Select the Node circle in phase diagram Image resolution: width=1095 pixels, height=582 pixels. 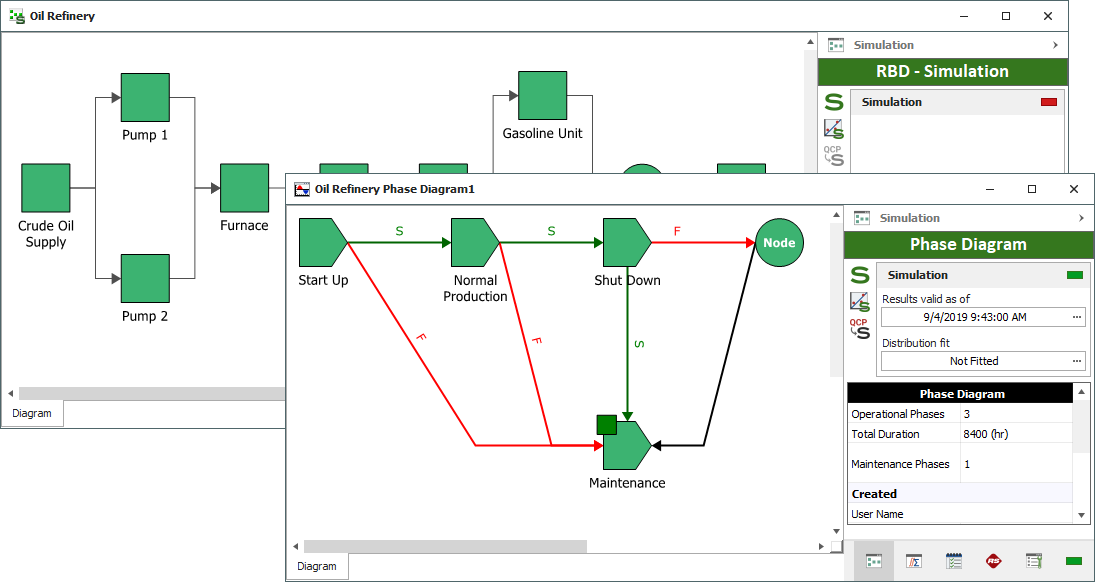tap(779, 243)
